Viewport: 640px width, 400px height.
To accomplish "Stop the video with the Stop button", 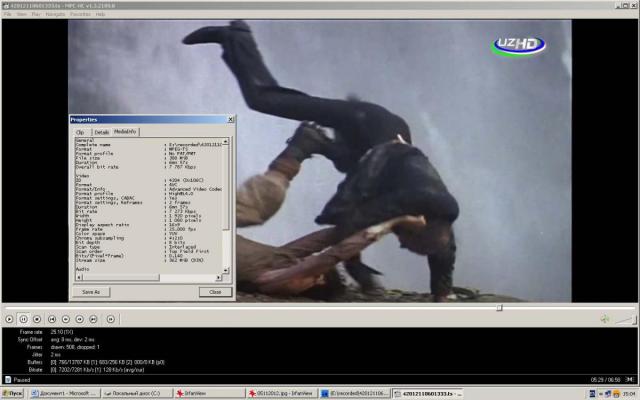I will coord(37,319).
